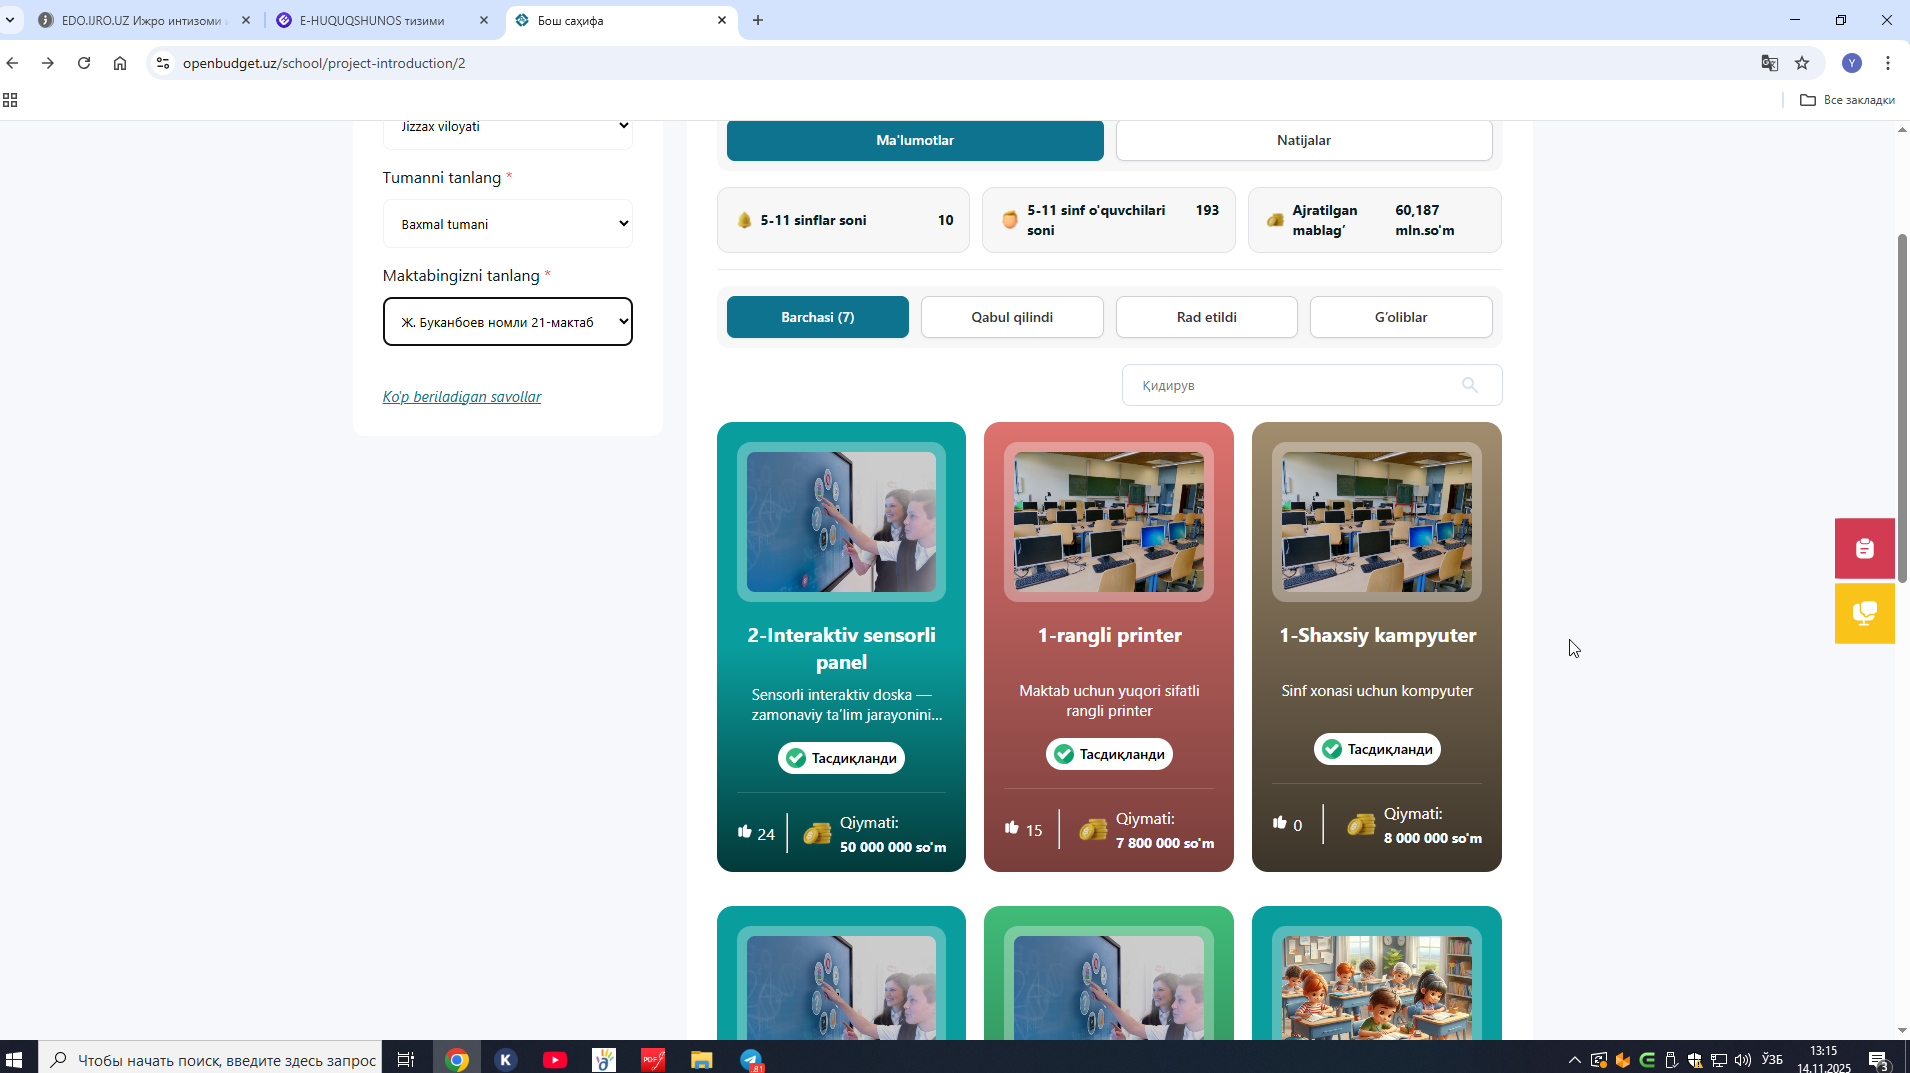This screenshot has width=1910, height=1073.
Task: Click the page vertical scrollbar thumb
Action: 1902,407
